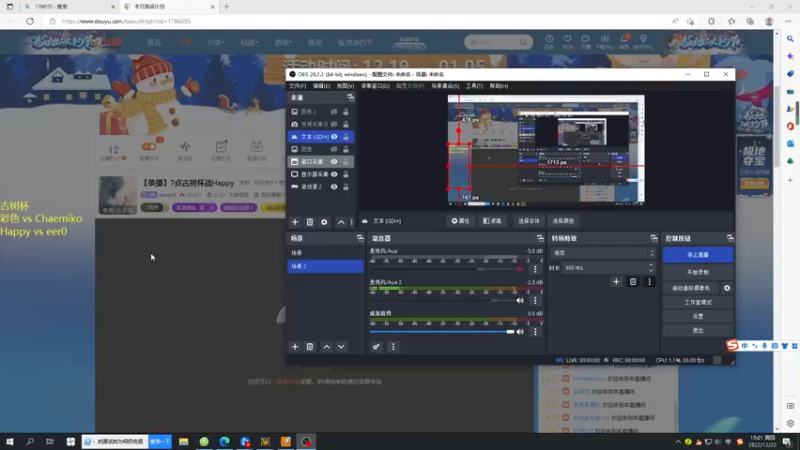Click the 启动虚拟摄像机 button

(691, 288)
